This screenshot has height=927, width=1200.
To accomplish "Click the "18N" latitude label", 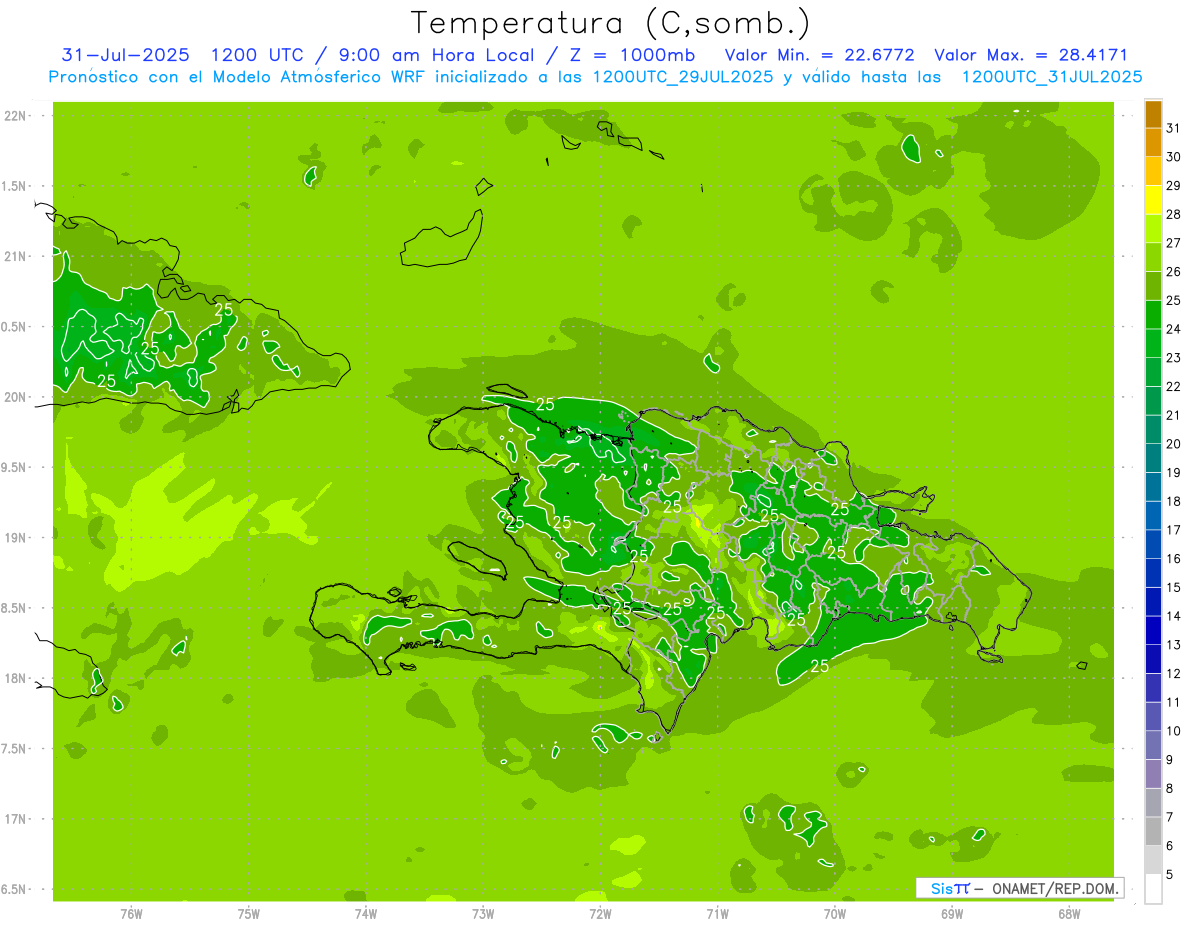I will point(15,678).
